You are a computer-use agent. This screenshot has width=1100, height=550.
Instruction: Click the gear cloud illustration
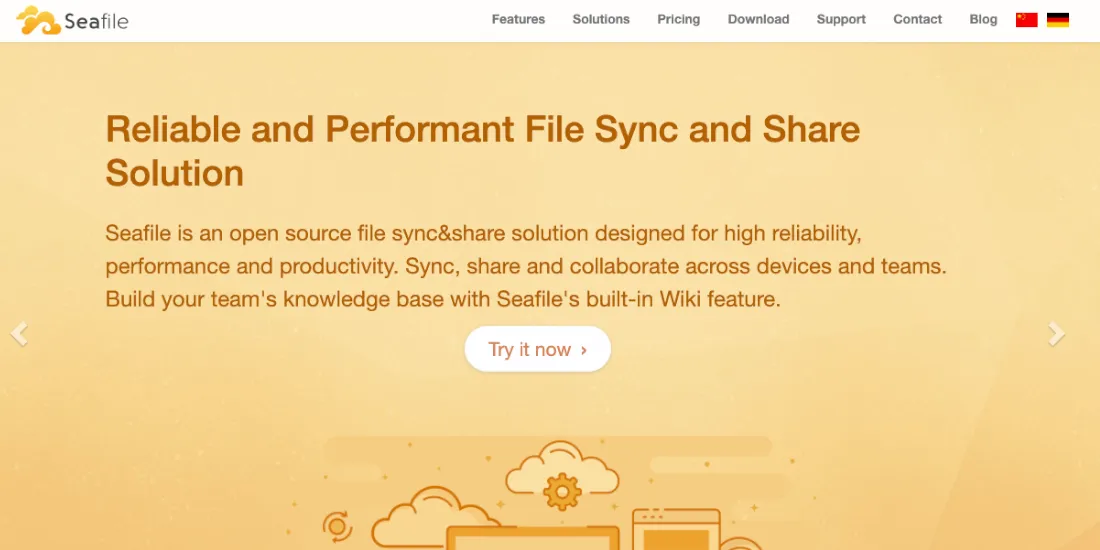[x=562, y=477]
